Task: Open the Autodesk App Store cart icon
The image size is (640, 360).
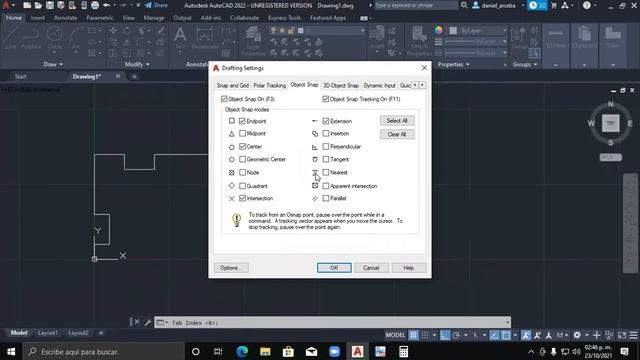Action: pos(554,5)
